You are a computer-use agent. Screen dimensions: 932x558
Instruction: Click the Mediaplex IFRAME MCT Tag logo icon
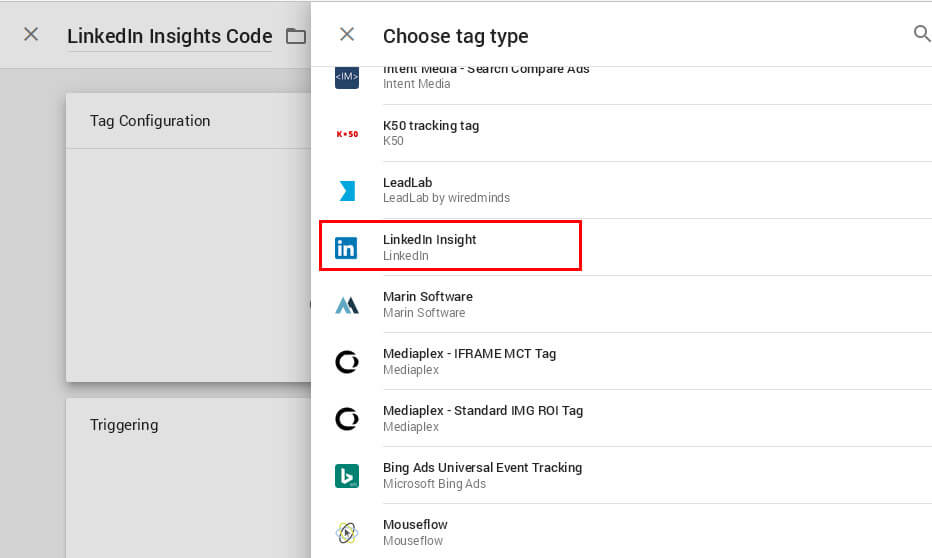pos(347,361)
